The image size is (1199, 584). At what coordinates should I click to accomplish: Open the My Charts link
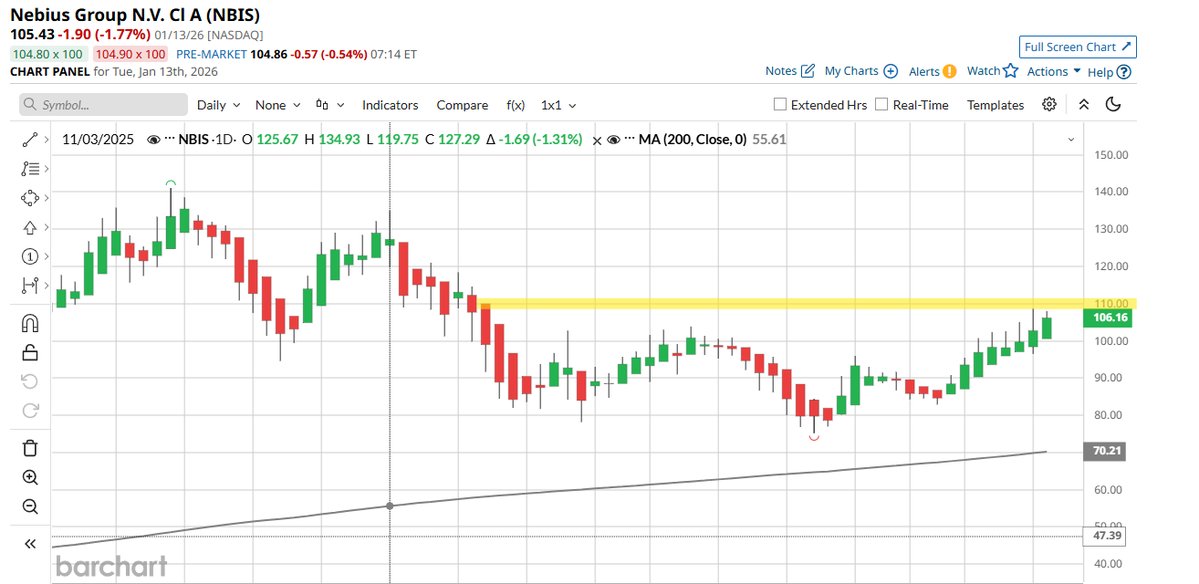851,71
